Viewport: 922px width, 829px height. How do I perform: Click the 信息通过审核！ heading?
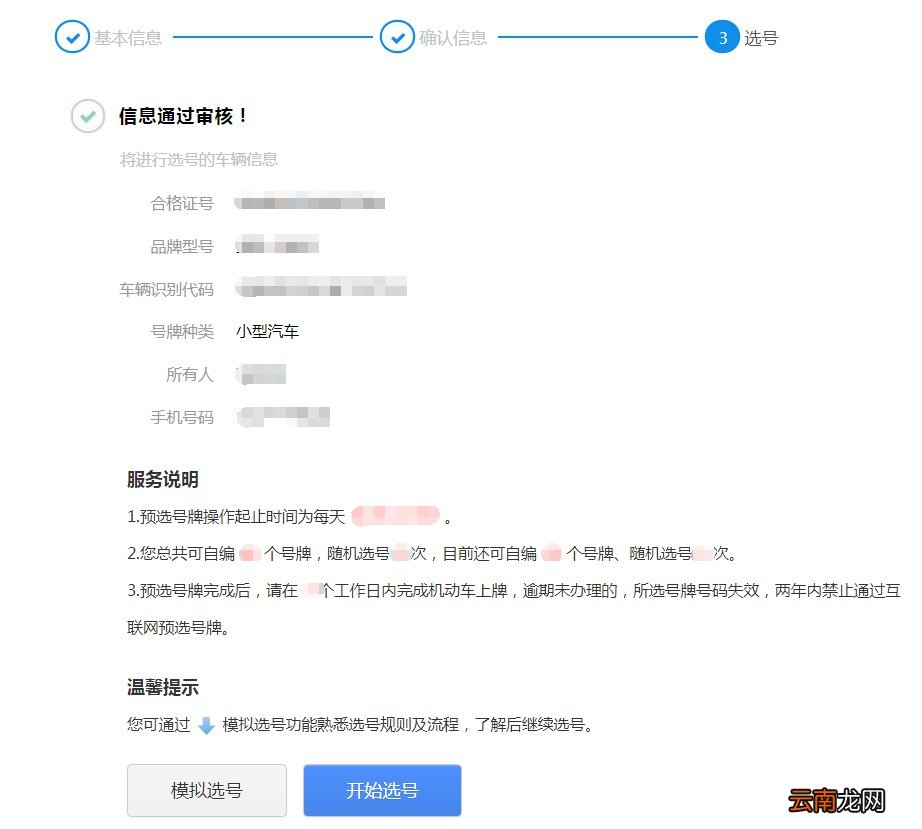click(x=183, y=116)
